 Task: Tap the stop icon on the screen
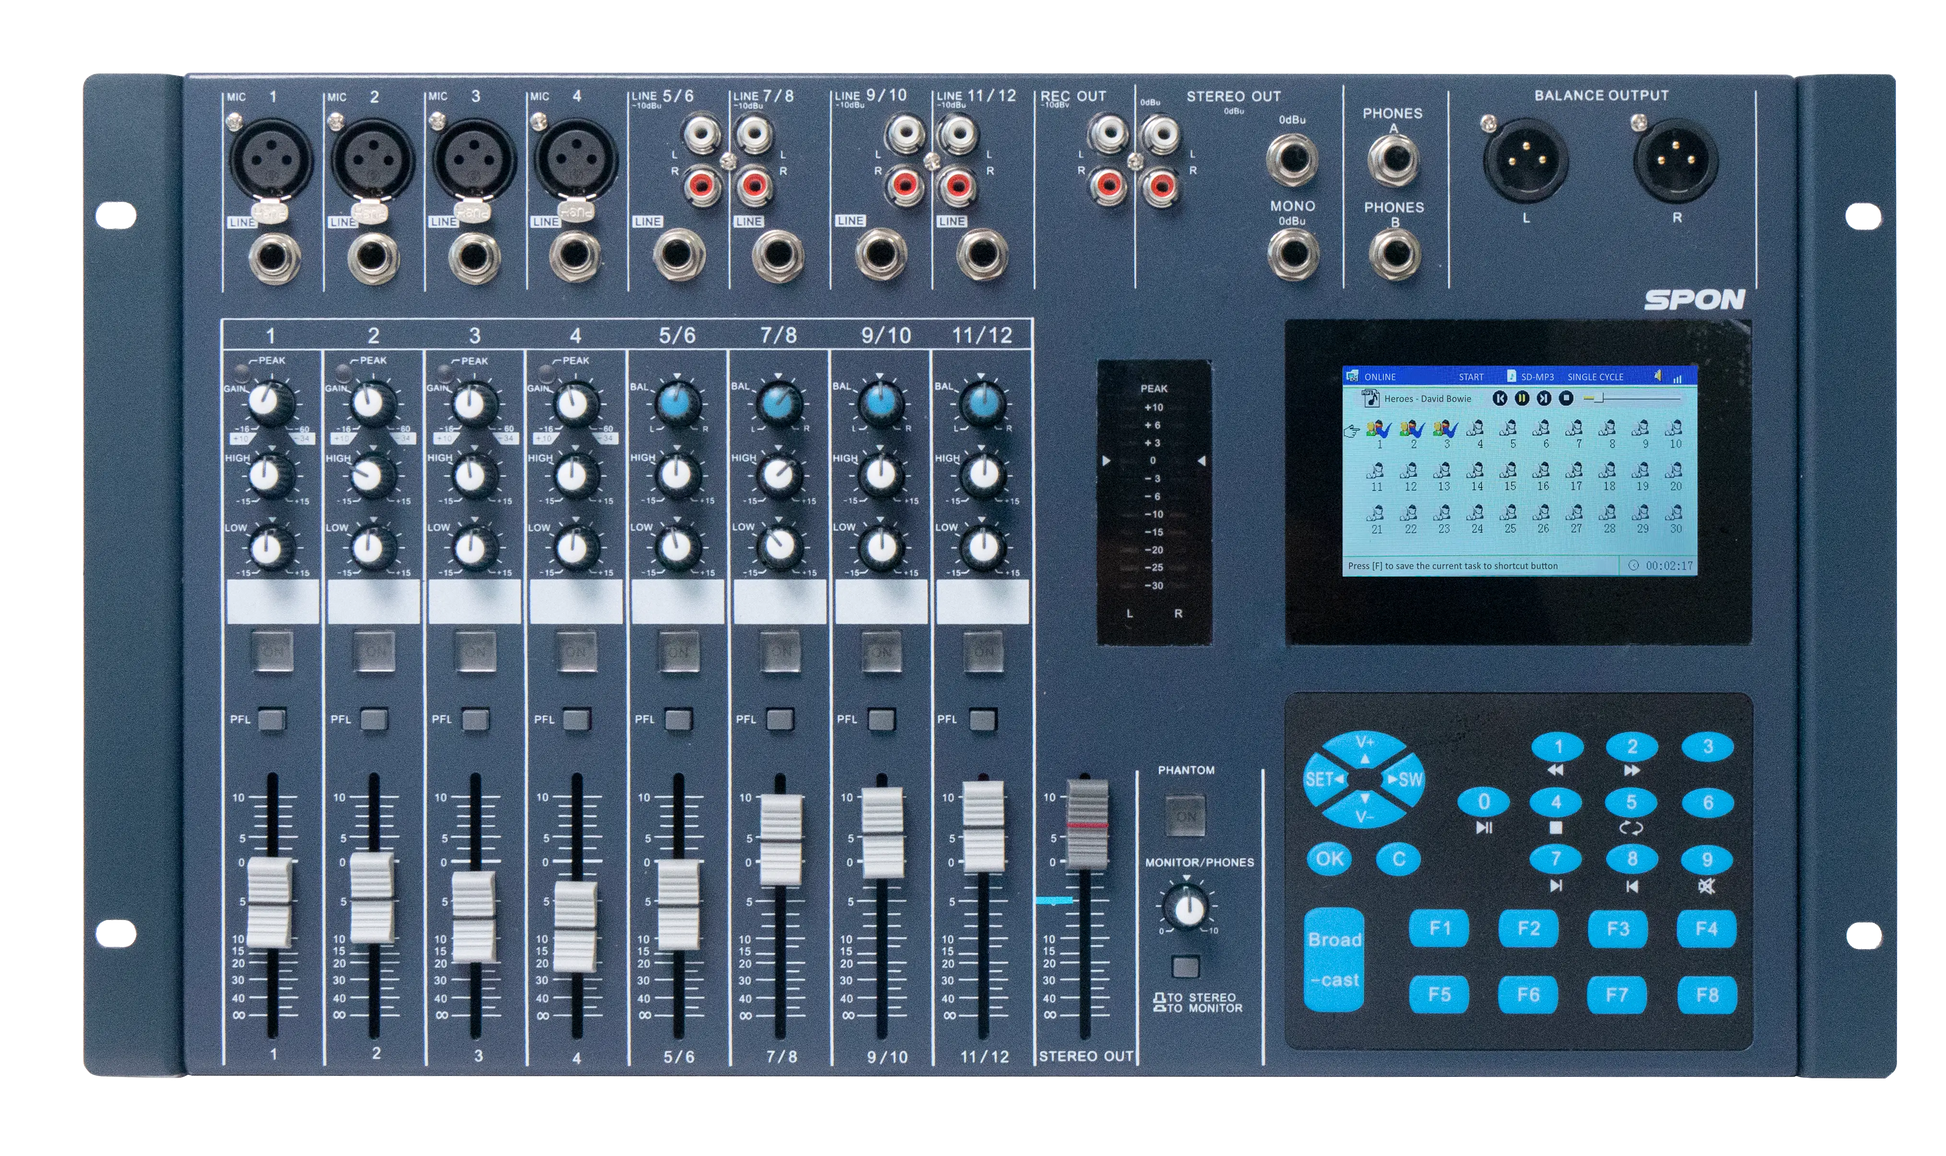(1566, 398)
